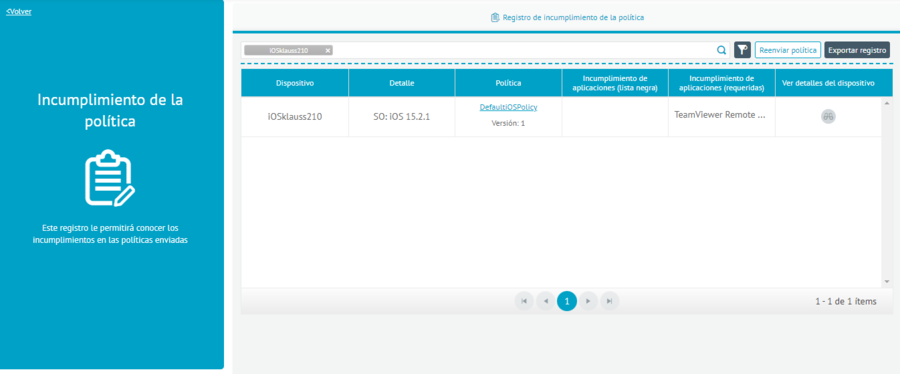The image size is (900, 374).
Task: Click the aplicaciones (requeridas) column header
Action: [721, 83]
